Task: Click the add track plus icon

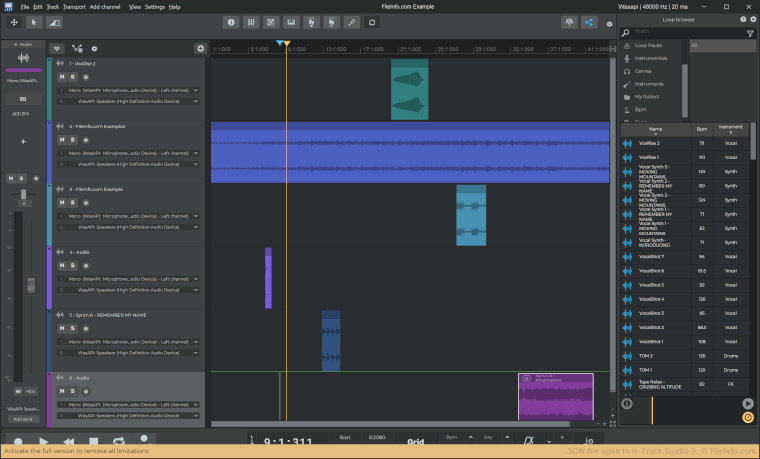Action: pos(200,48)
